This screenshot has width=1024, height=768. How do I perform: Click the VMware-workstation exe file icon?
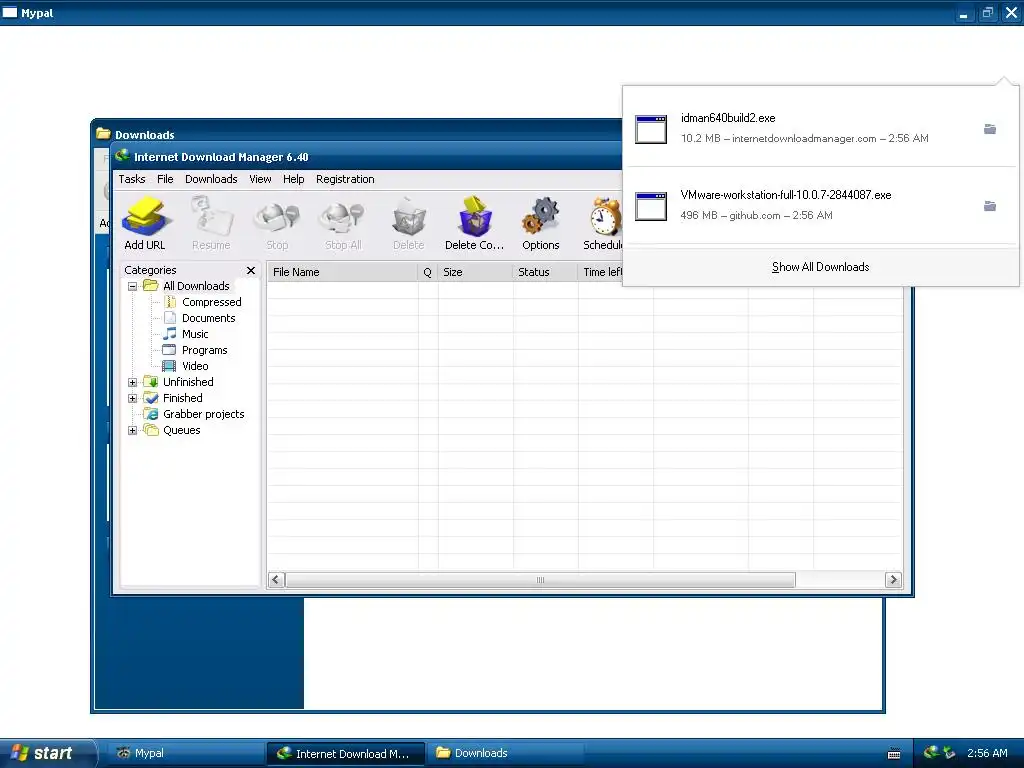tap(651, 206)
